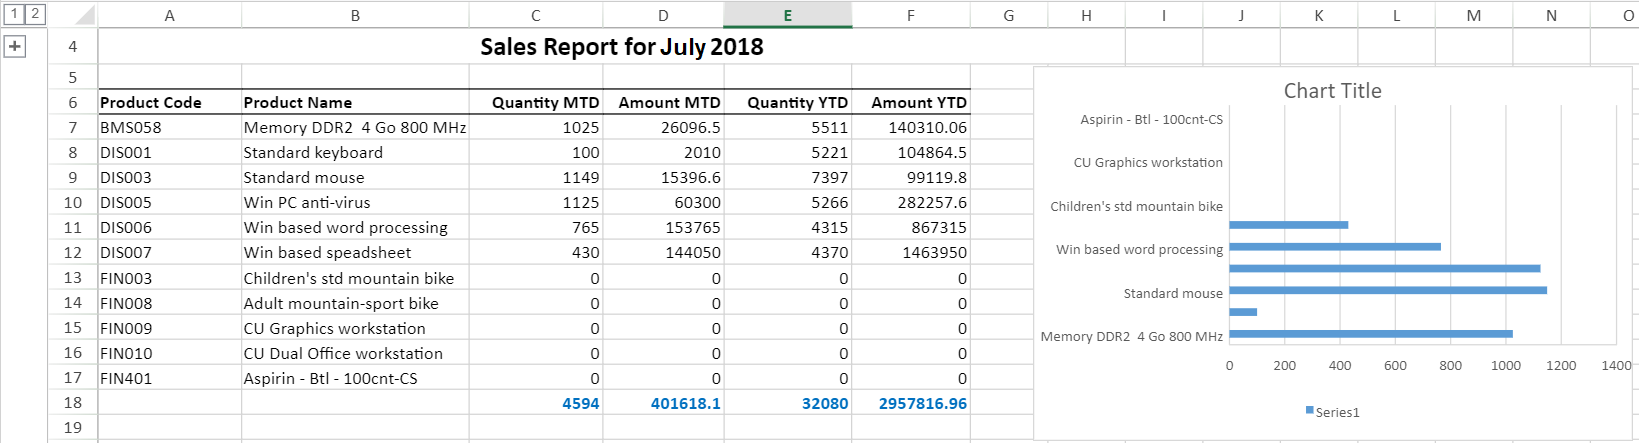Viewport: 1639px width, 443px height.
Task: Select column E header
Action: (x=787, y=15)
